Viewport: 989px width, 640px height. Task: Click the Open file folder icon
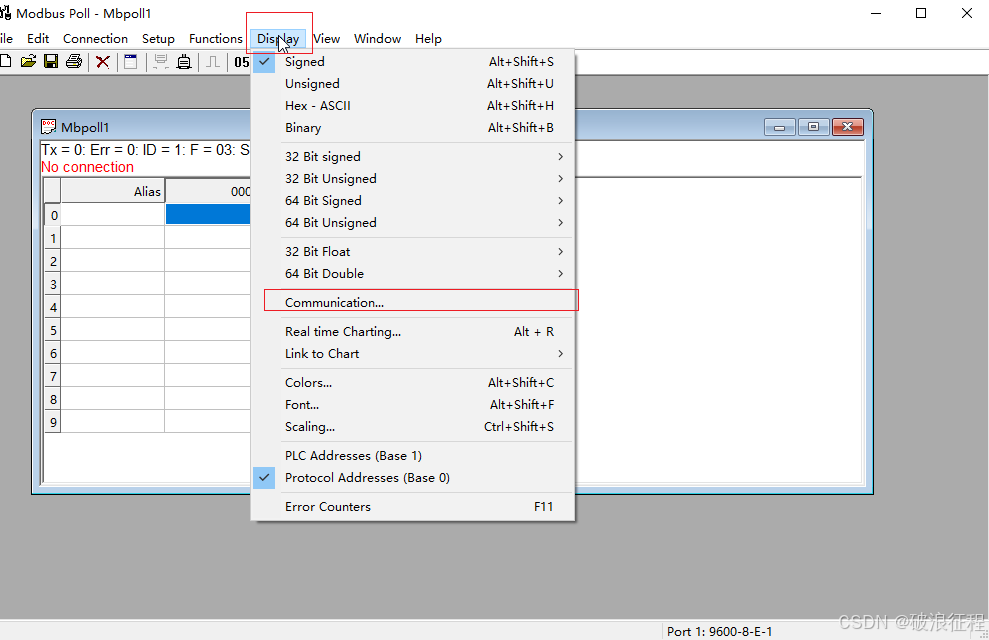pyautogui.click(x=28, y=61)
